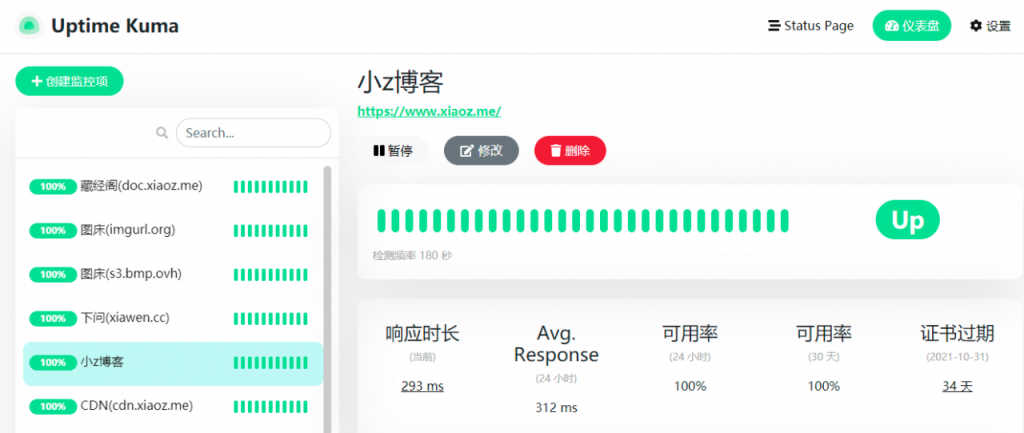
Task: Select monitor 藏经阁(doc.xiaoz.me)
Action: pyautogui.click(x=173, y=186)
